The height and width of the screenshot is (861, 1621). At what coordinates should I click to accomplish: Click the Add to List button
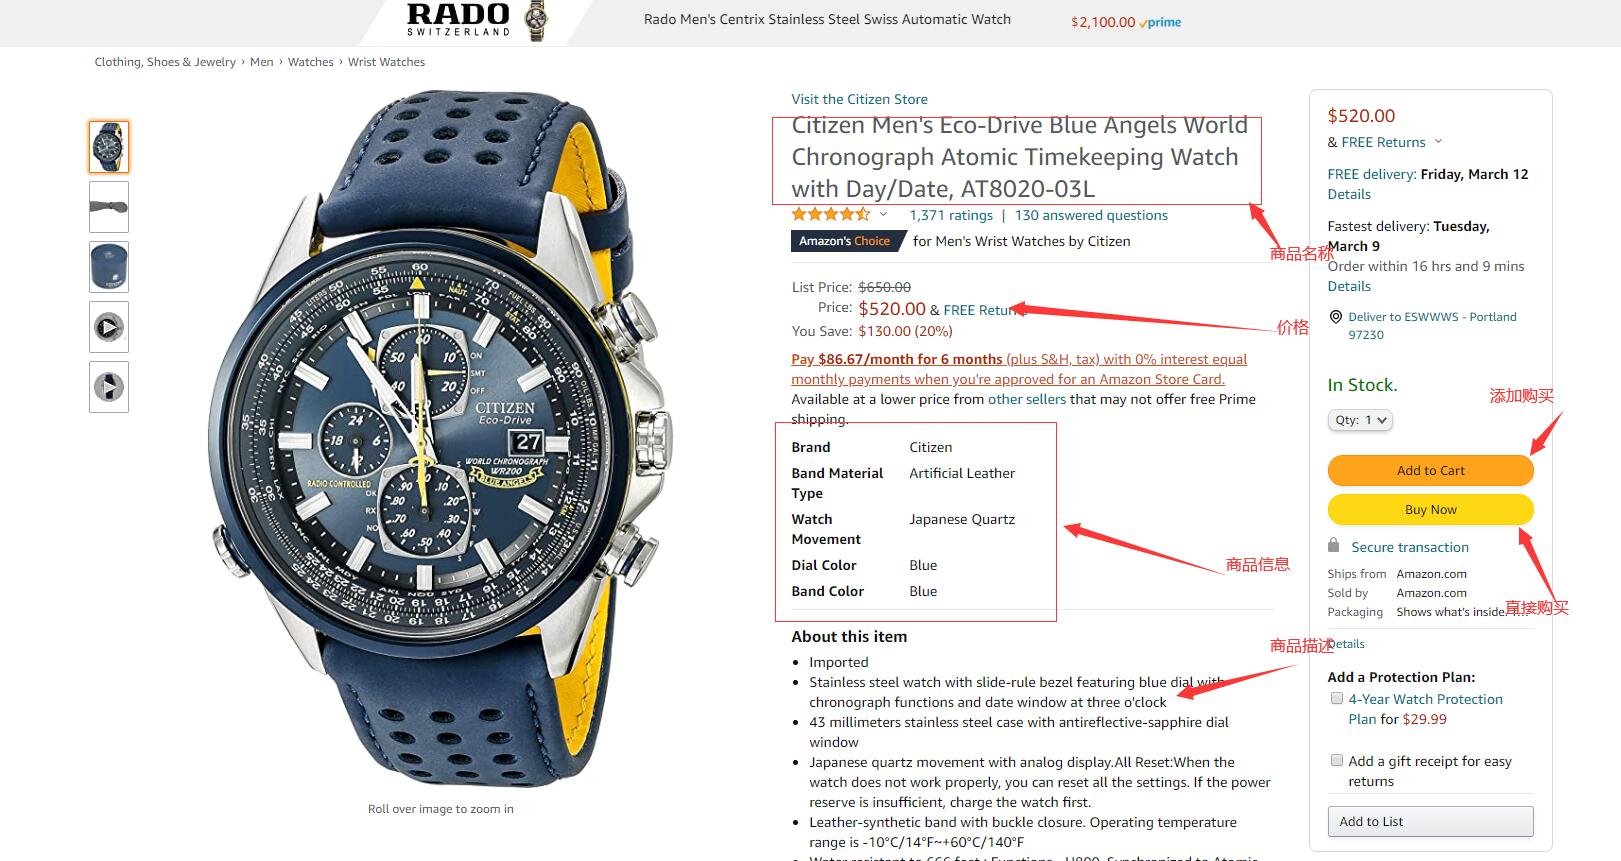pos(1430,821)
